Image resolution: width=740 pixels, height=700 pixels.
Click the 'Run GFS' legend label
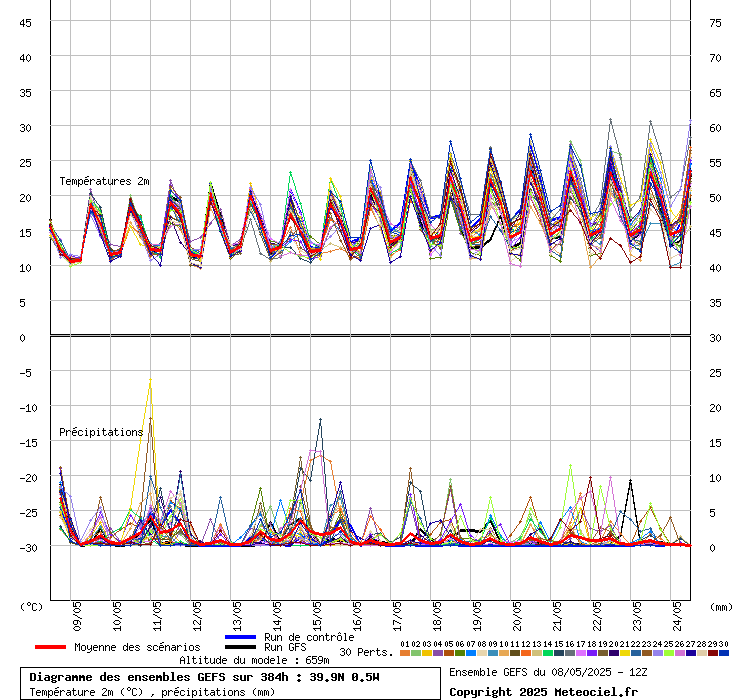click(x=285, y=647)
